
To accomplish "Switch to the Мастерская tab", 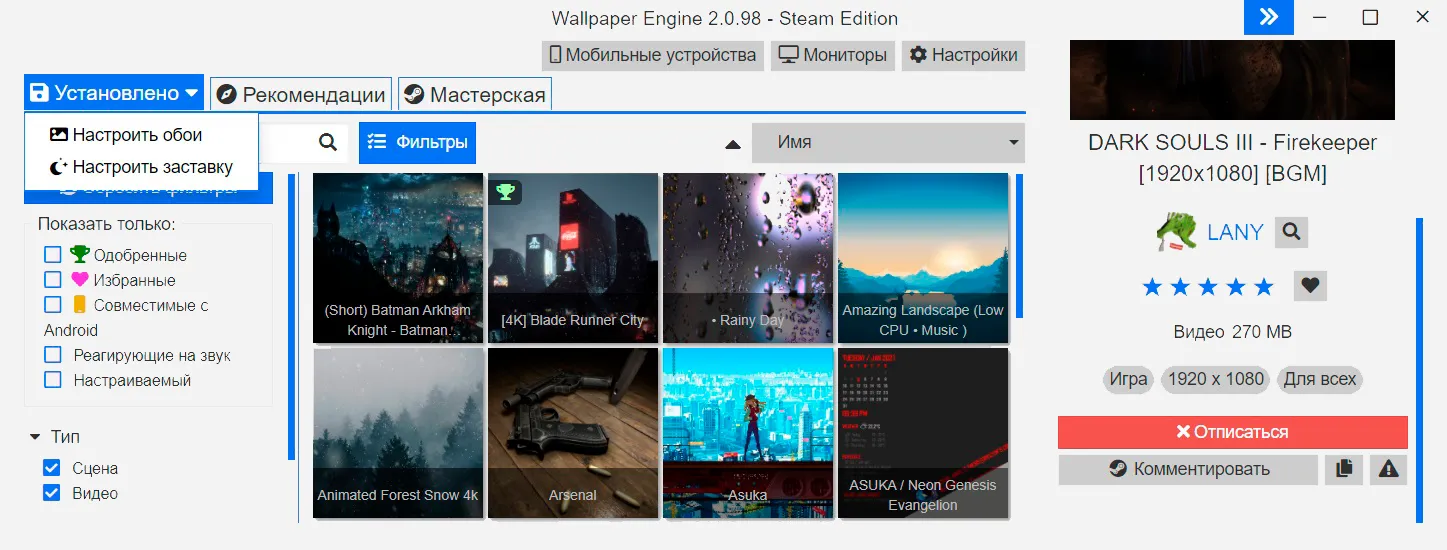I will tap(475, 95).
